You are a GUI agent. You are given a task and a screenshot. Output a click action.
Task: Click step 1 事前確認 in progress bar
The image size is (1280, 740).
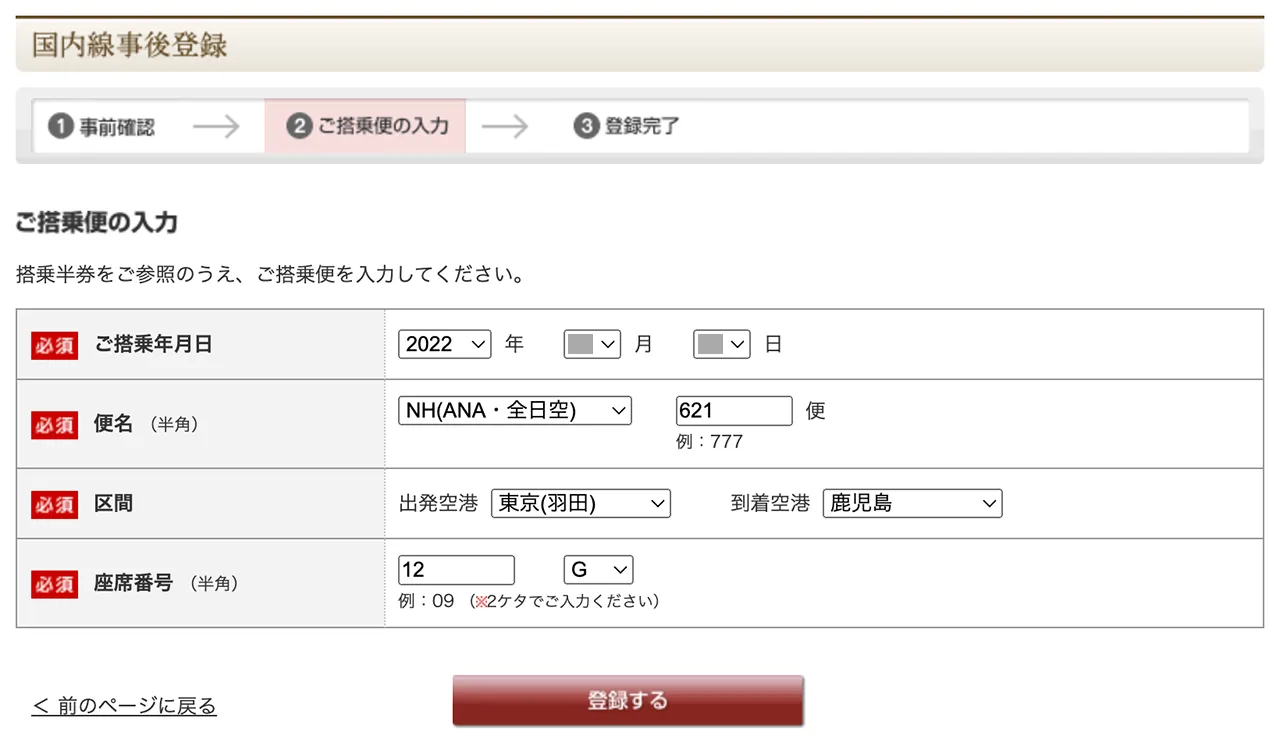coord(102,127)
